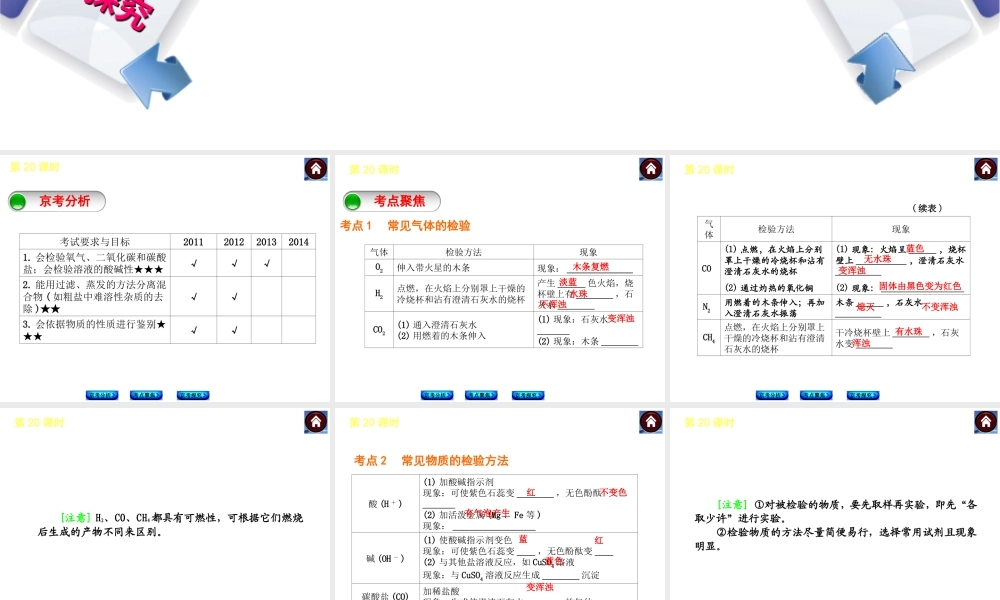
Task: Click the home icon on the (续表) slide
Action: tap(986, 169)
